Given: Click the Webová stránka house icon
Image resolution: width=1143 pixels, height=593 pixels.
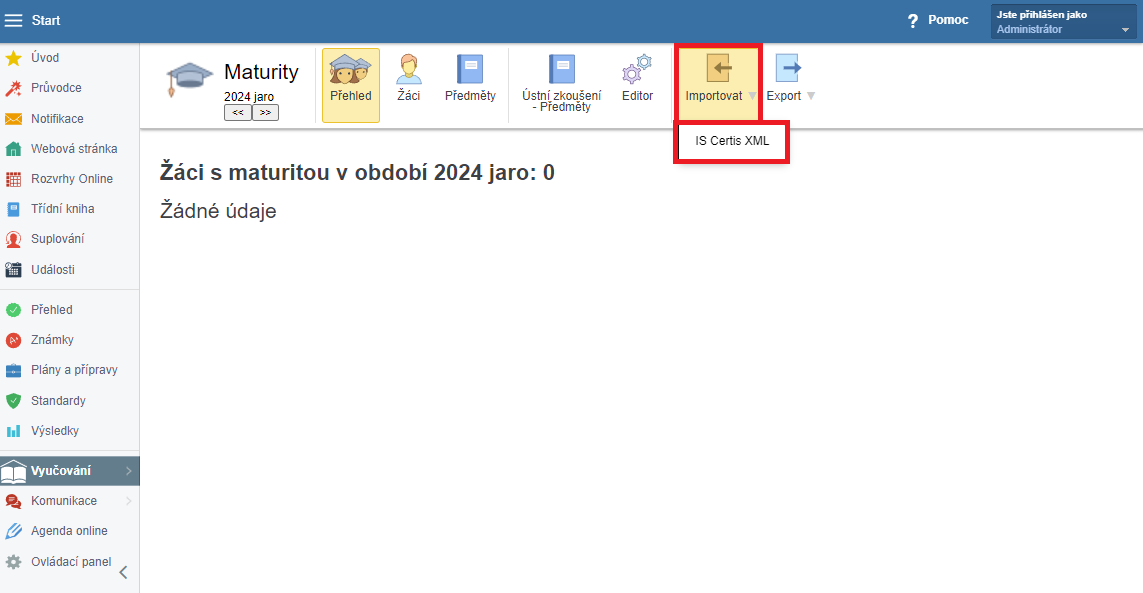Looking at the screenshot, I should tap(13, 149).
